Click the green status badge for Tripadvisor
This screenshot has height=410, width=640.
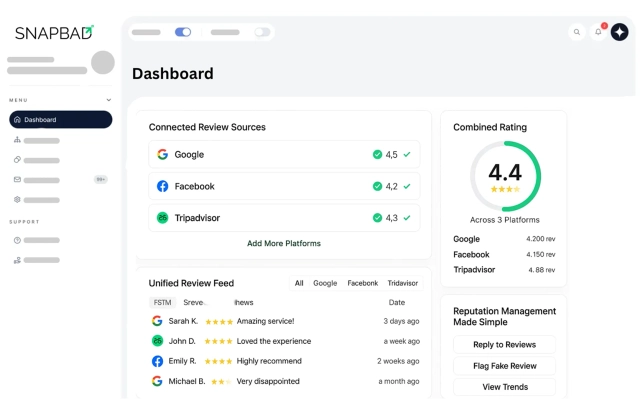pyautogui.click(x=377, y=217)
